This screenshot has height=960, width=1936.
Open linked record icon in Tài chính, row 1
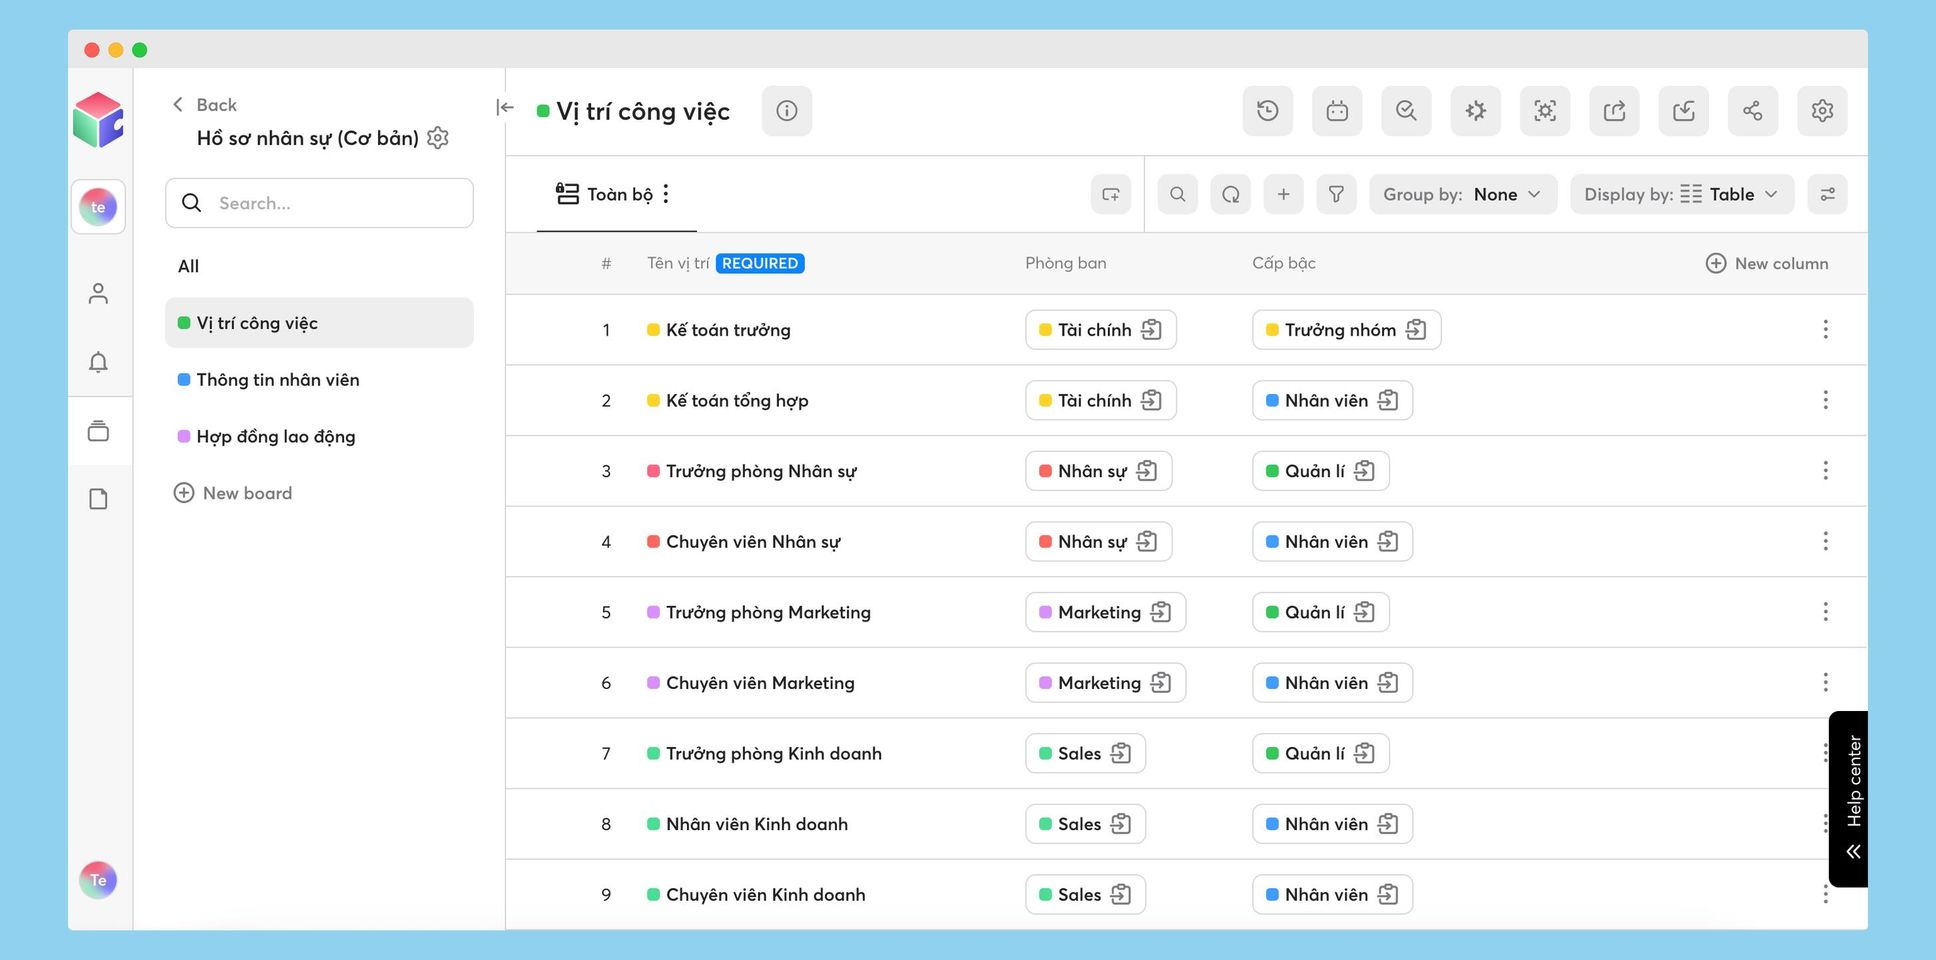[x=1152, y=330]
